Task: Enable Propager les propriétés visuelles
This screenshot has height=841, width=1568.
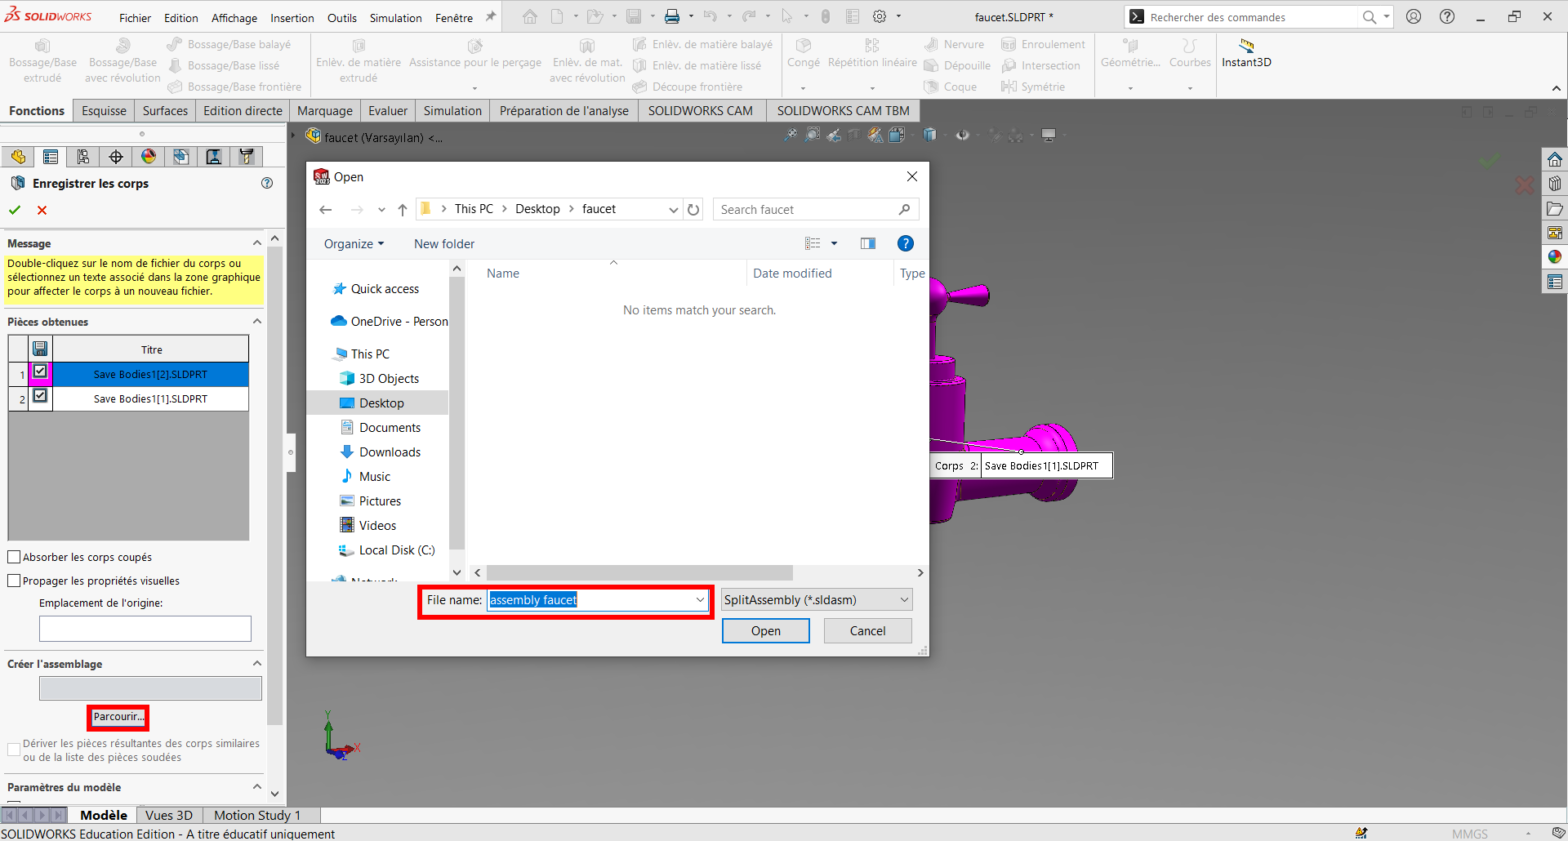Action: tap(14, 581)
